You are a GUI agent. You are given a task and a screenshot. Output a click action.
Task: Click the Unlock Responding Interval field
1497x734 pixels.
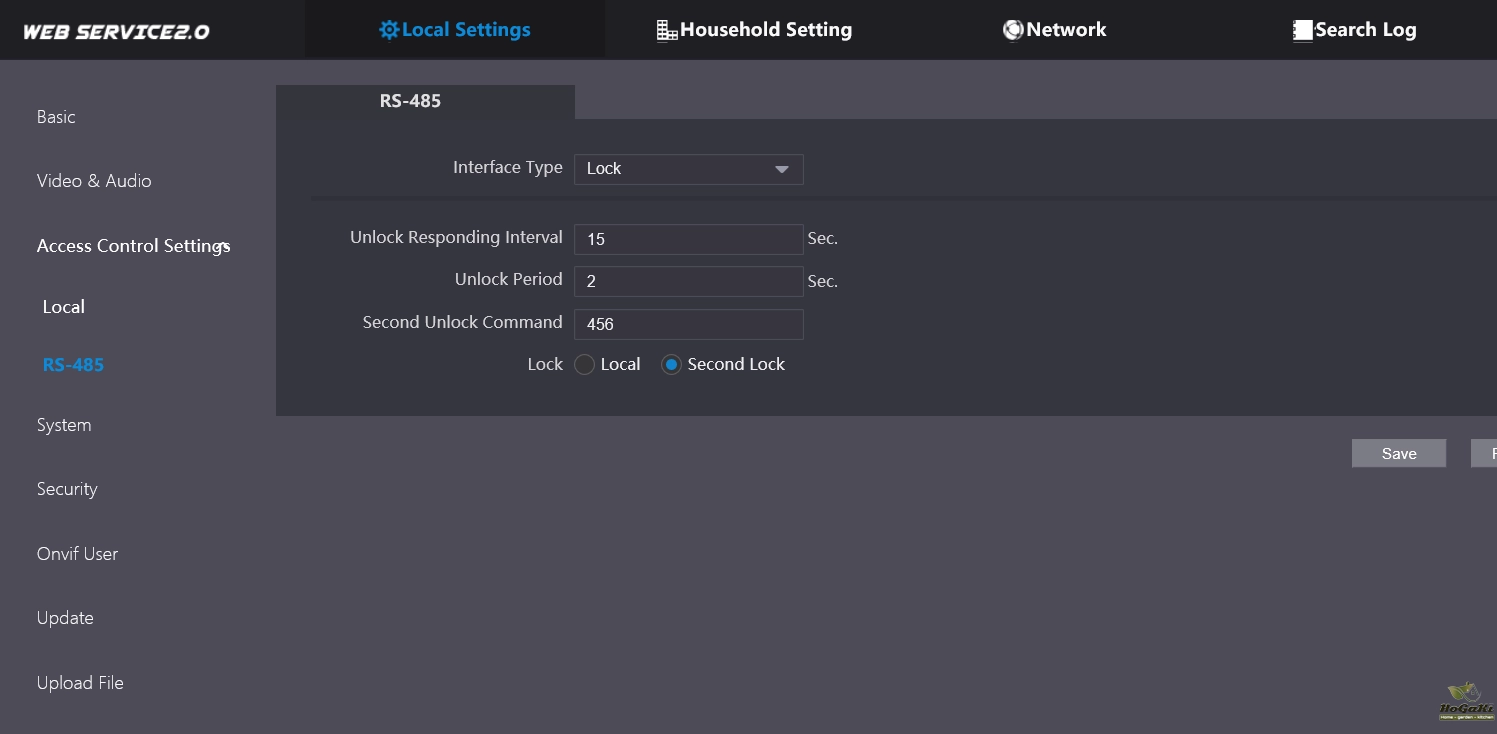click(688, 239)
